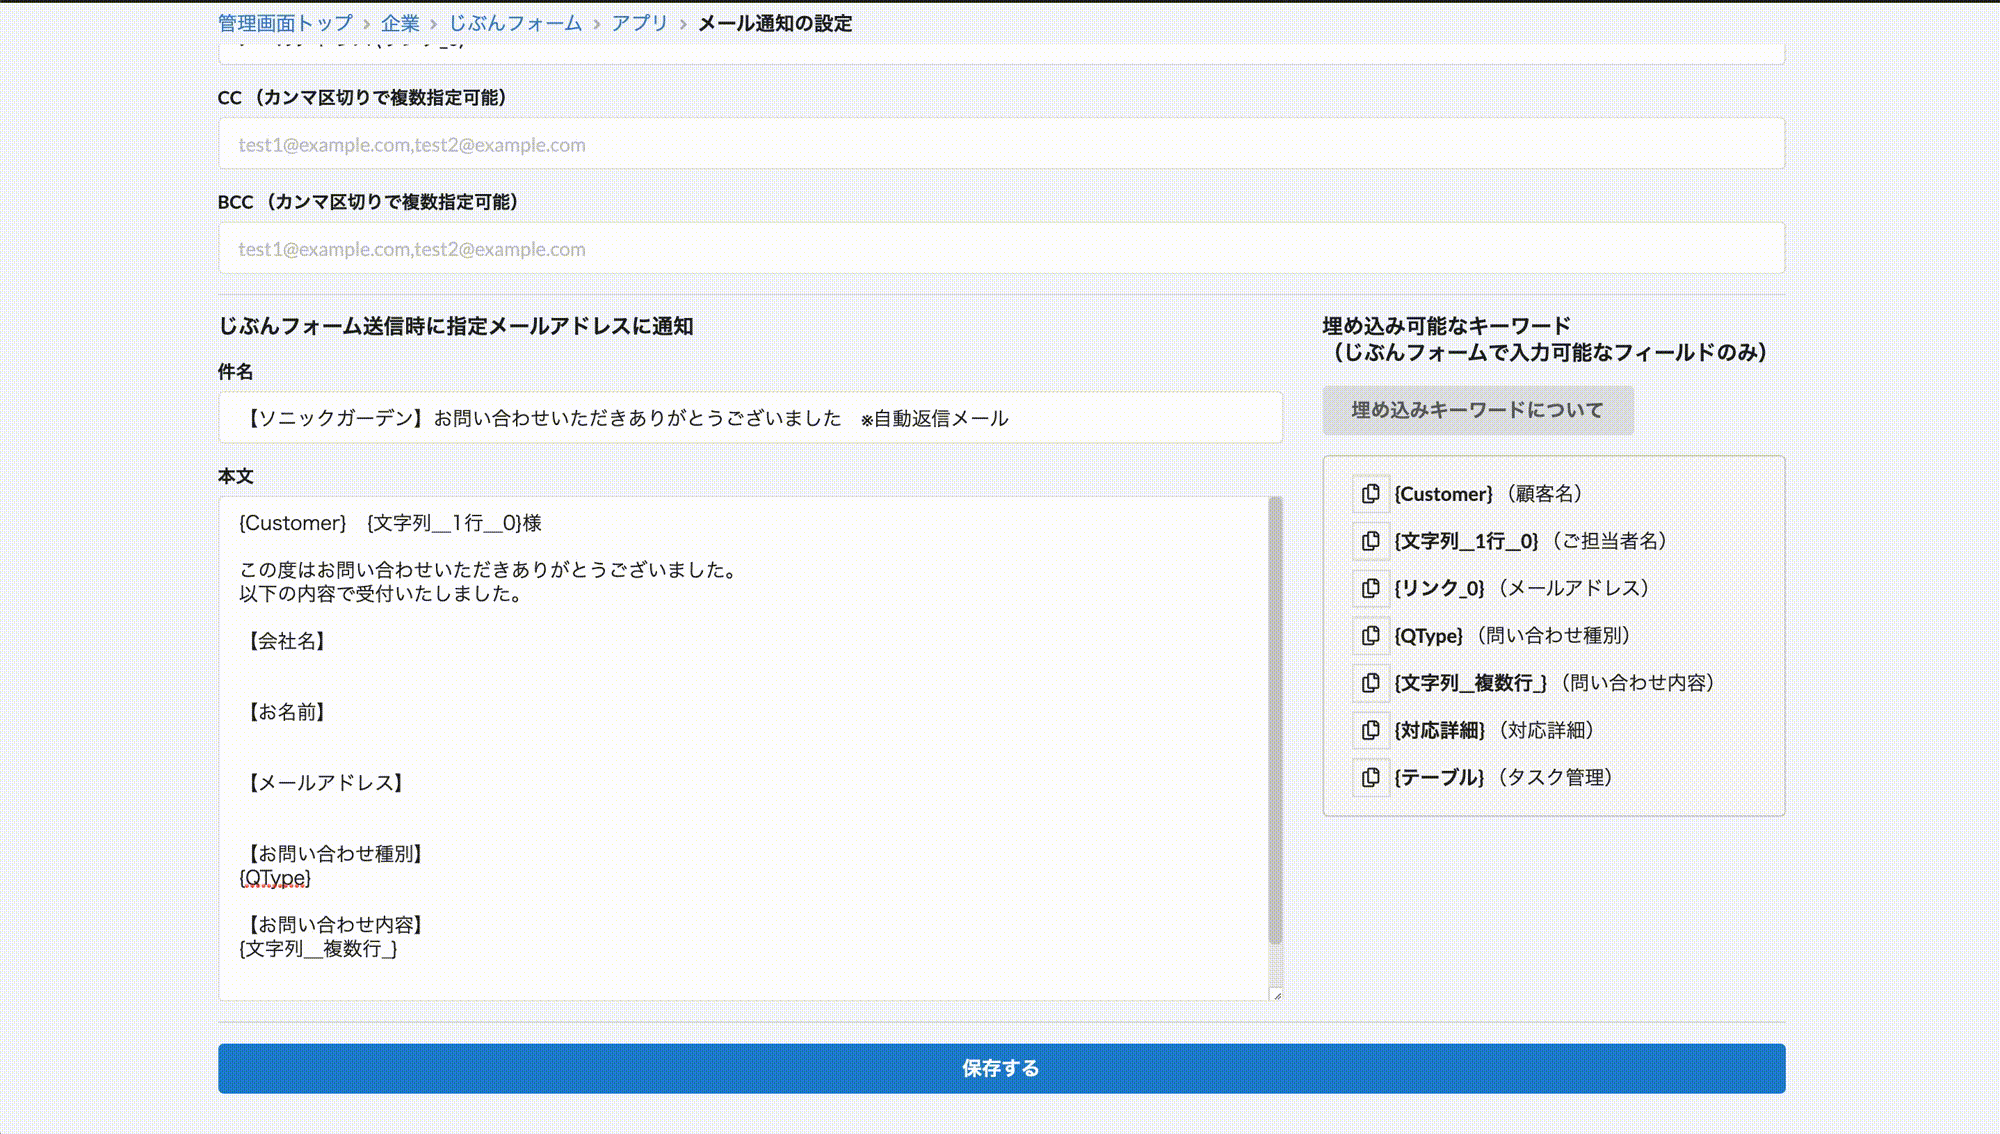The image size is (2000, 1134).
Task: Copy the {QType} keyword icon
Action: coord(1370,636)
